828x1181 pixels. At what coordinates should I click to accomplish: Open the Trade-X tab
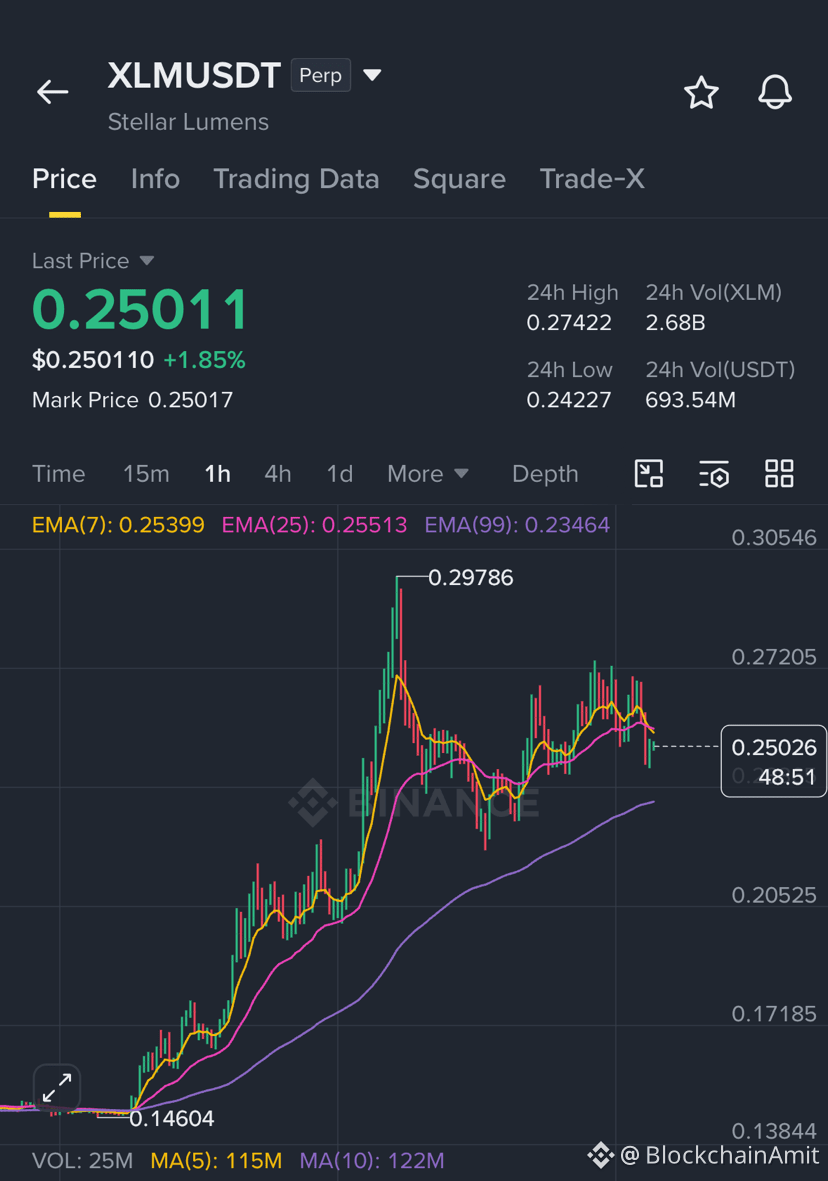(592, 179)
